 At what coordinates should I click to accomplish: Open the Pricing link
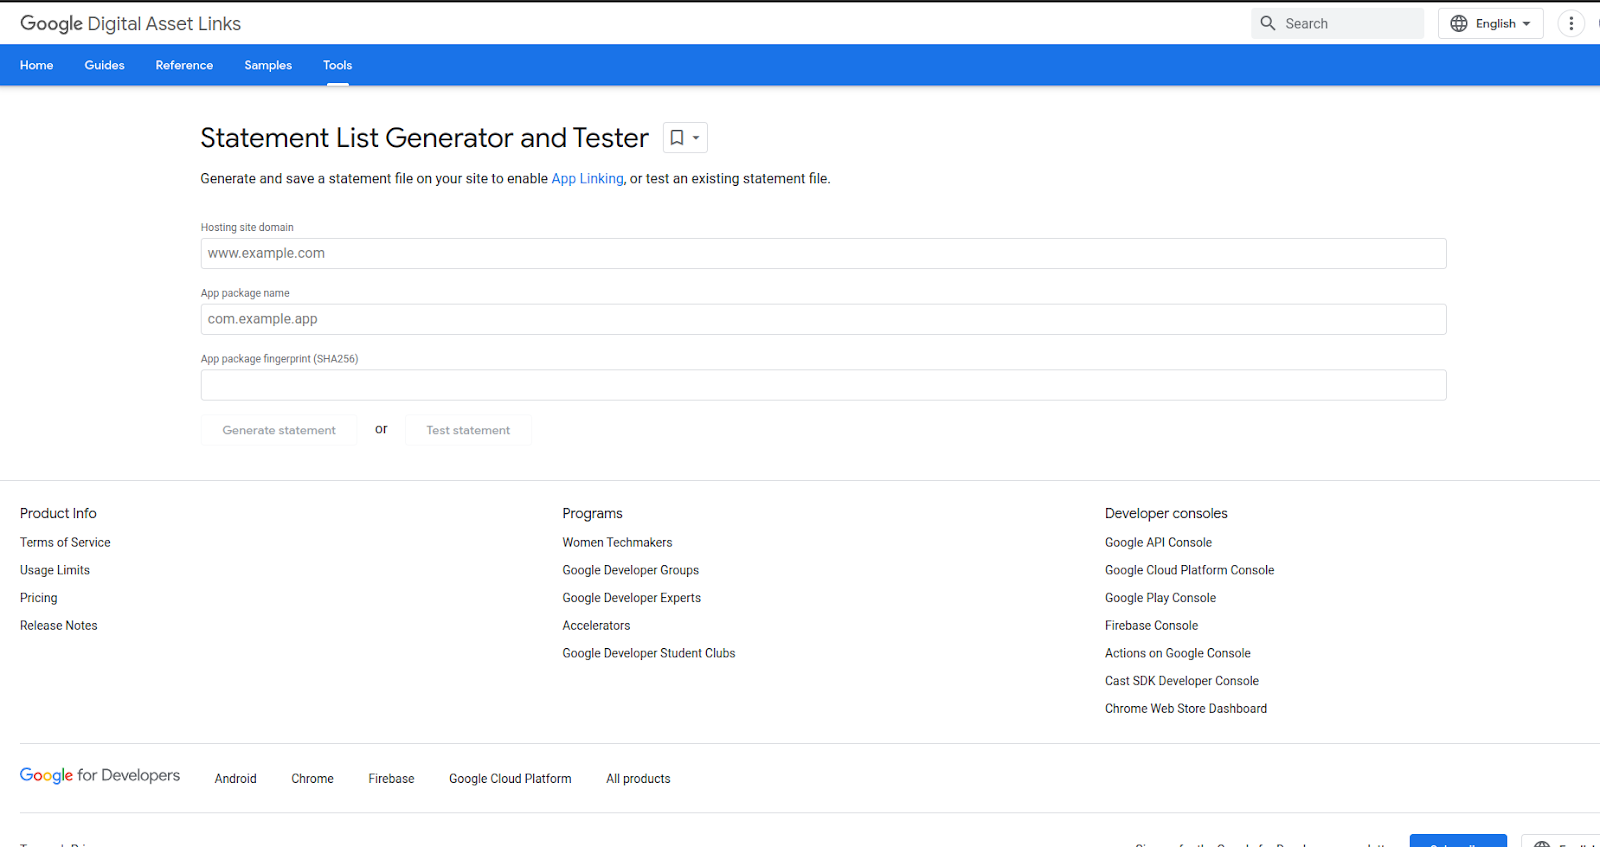pyautogui.click(x=39, y=598)
